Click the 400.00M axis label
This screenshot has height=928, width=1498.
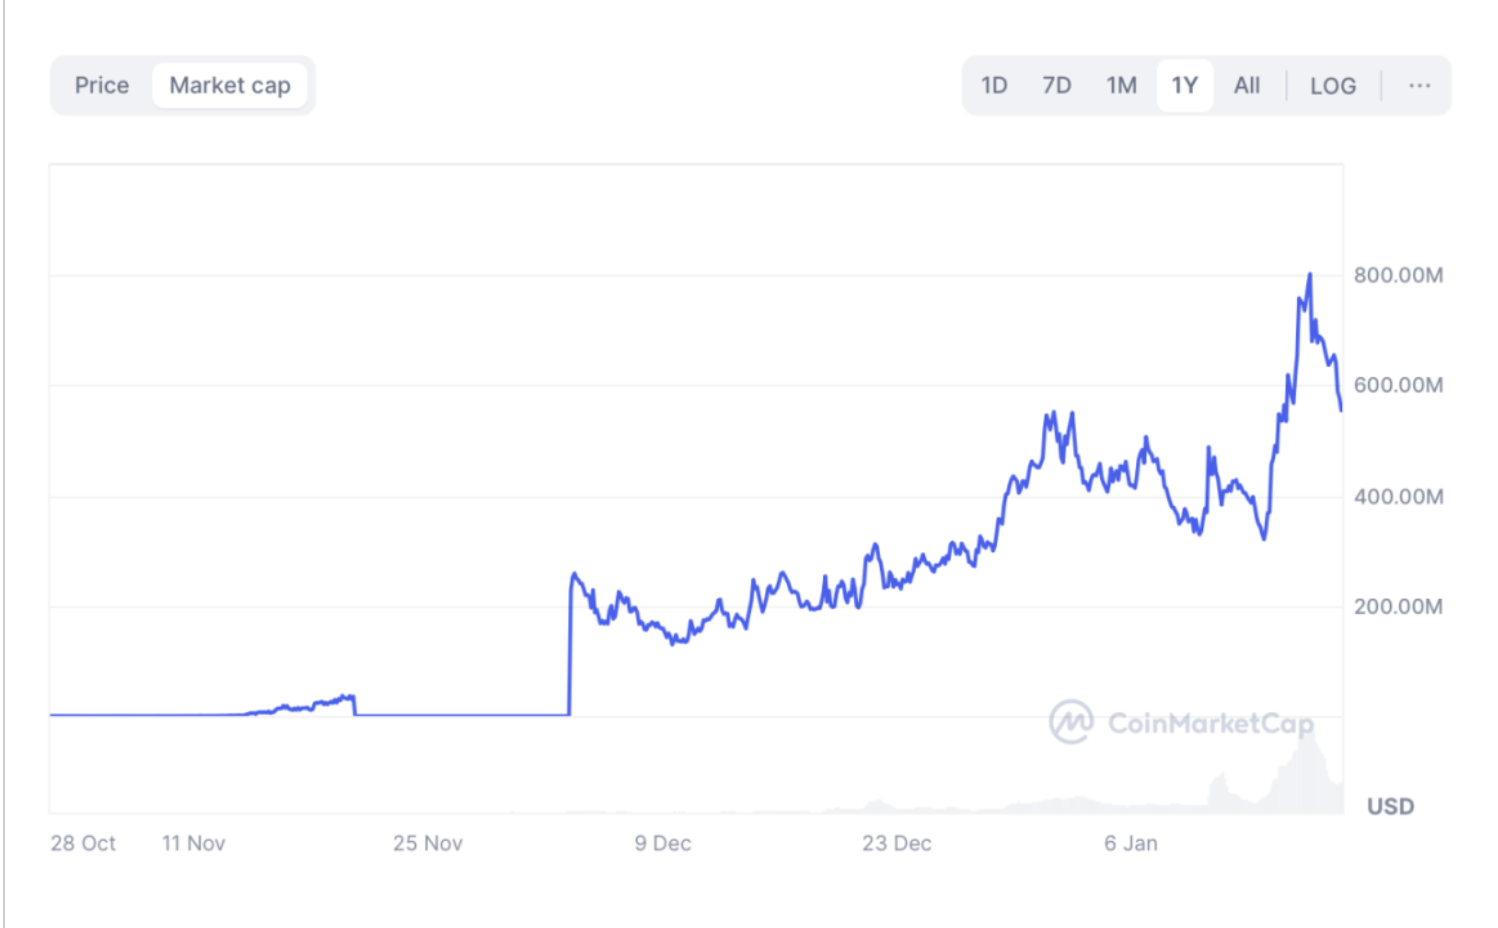point(1398,497)
